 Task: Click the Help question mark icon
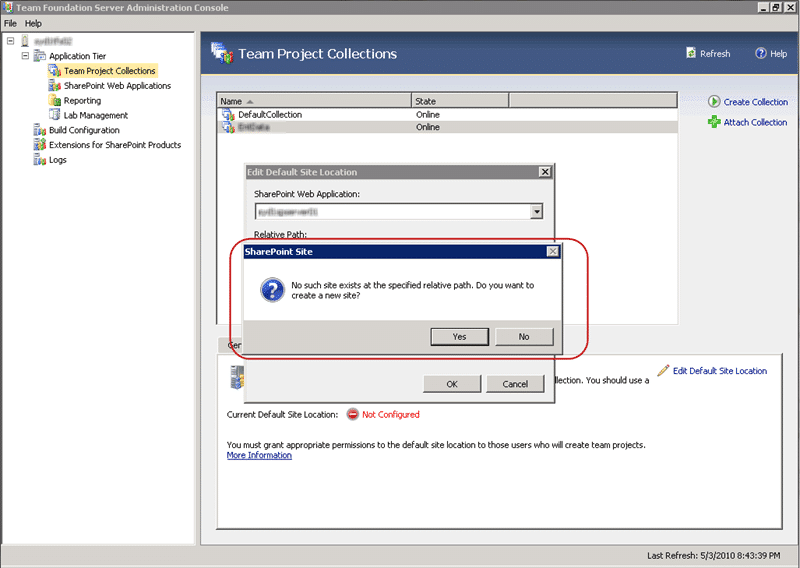click(x=761, y=53)
